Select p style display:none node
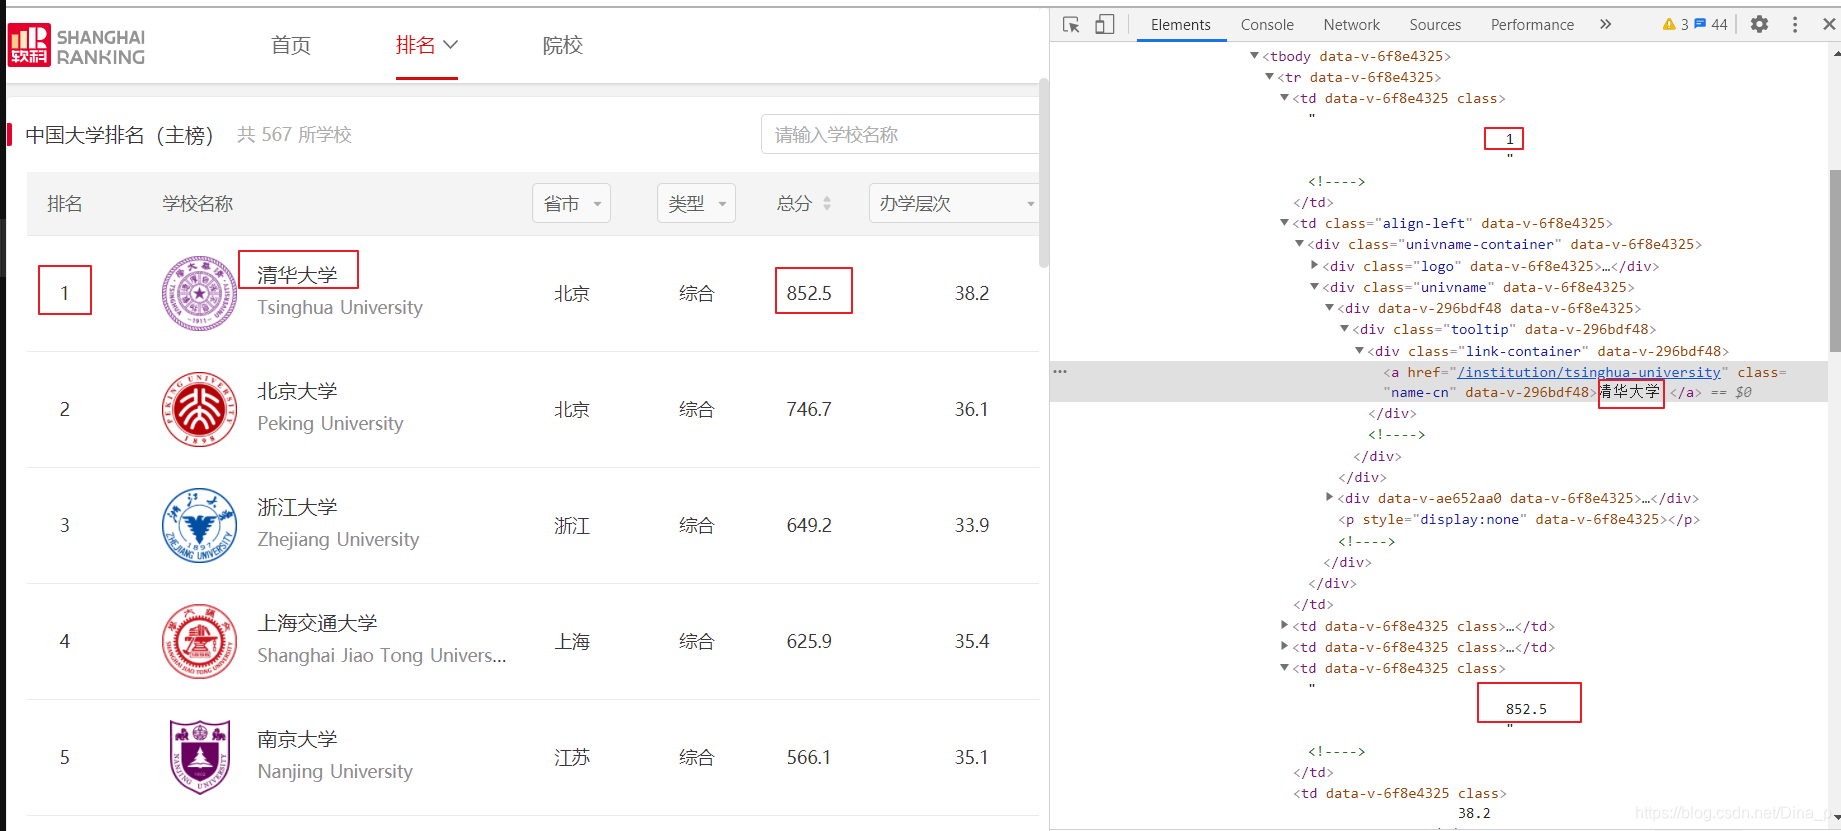Image resolution: width=1841 pixels, height=831 pixels. point(1518,519)
